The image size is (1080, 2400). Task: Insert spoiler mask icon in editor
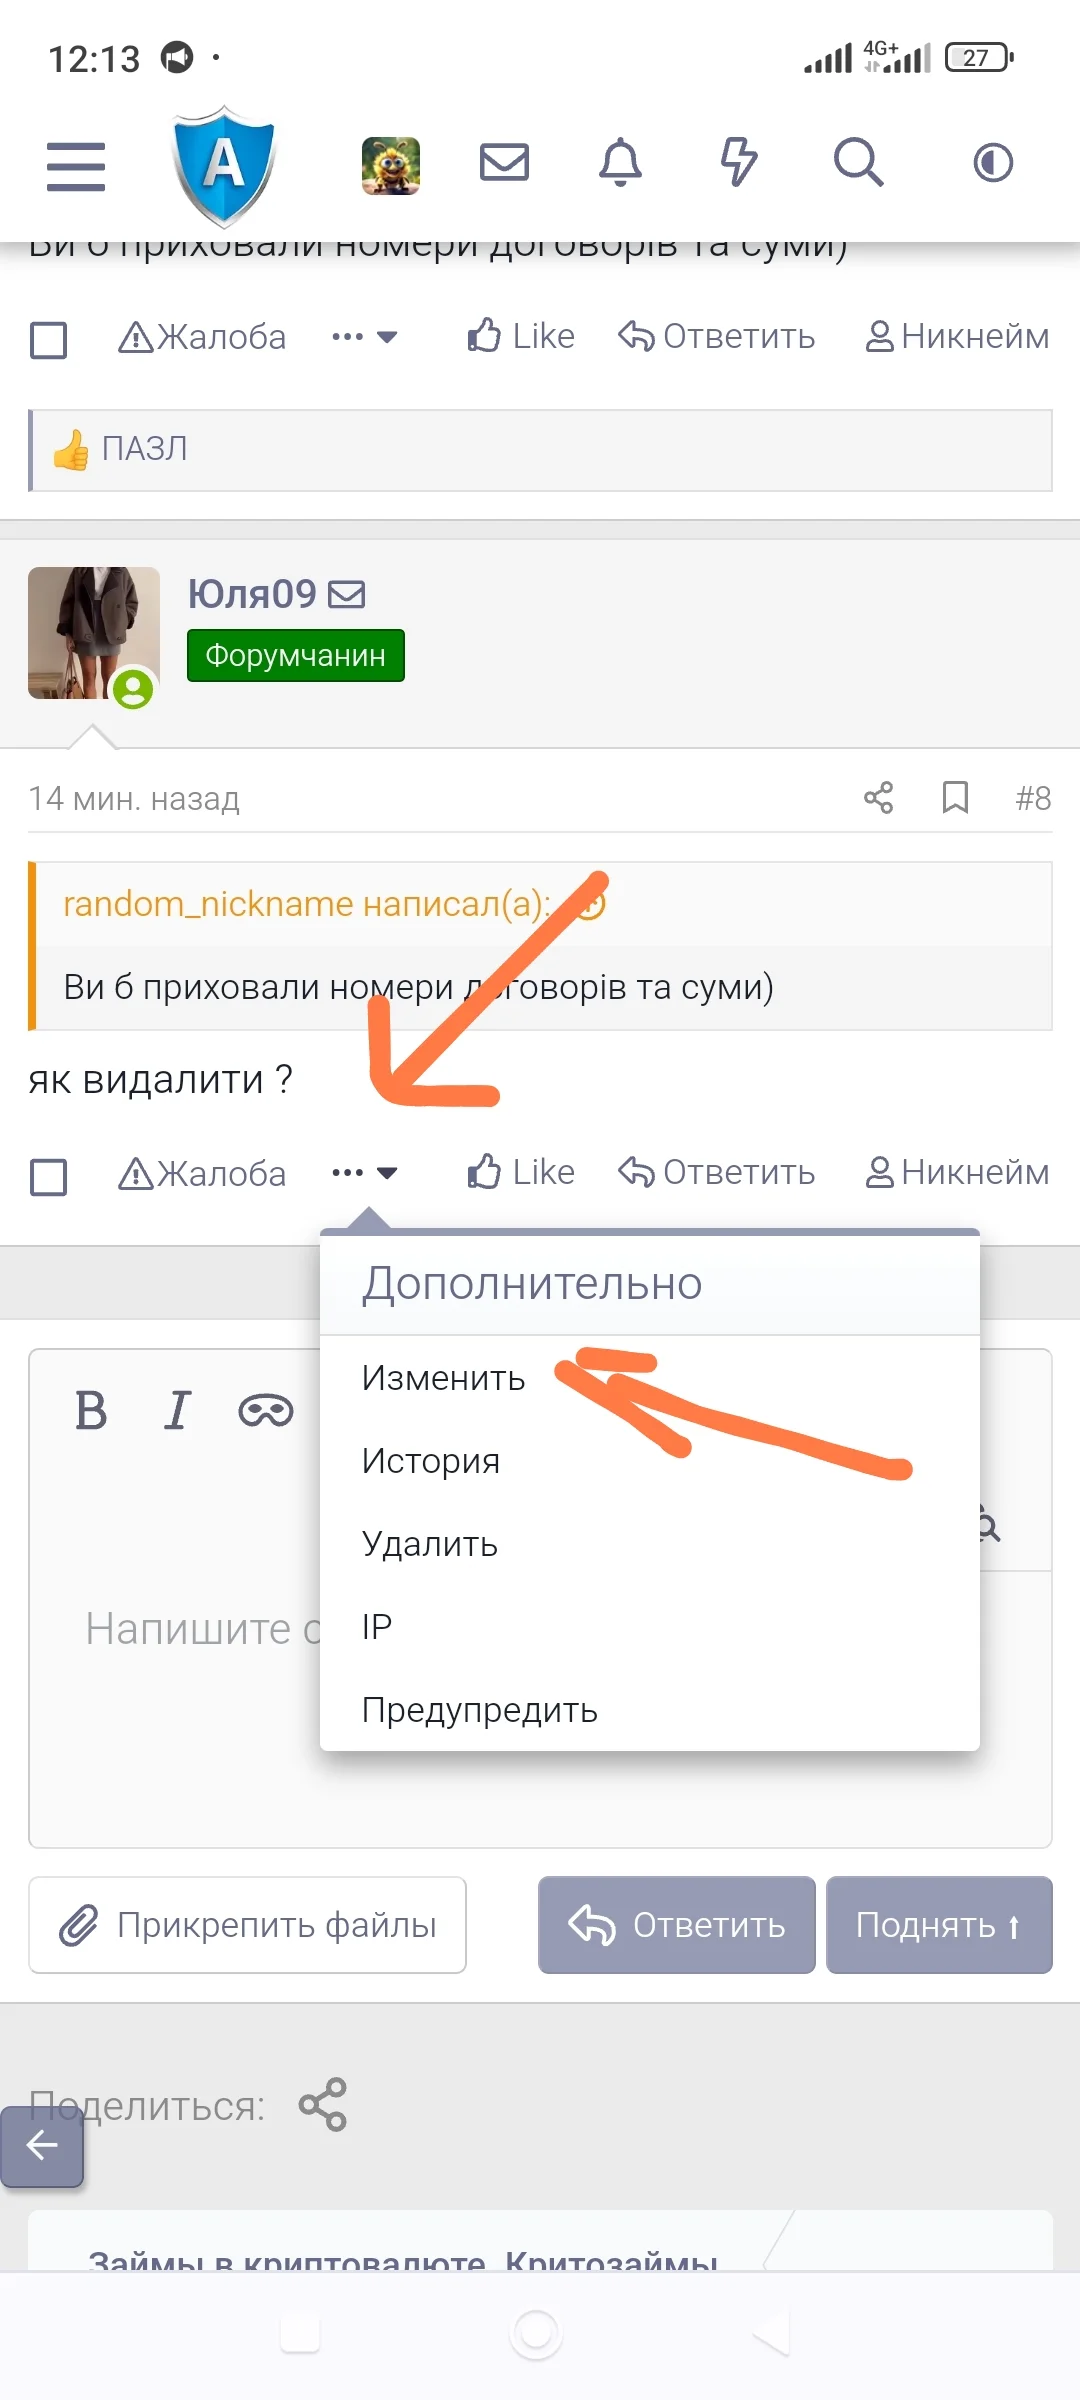(x=266, y=1411)
